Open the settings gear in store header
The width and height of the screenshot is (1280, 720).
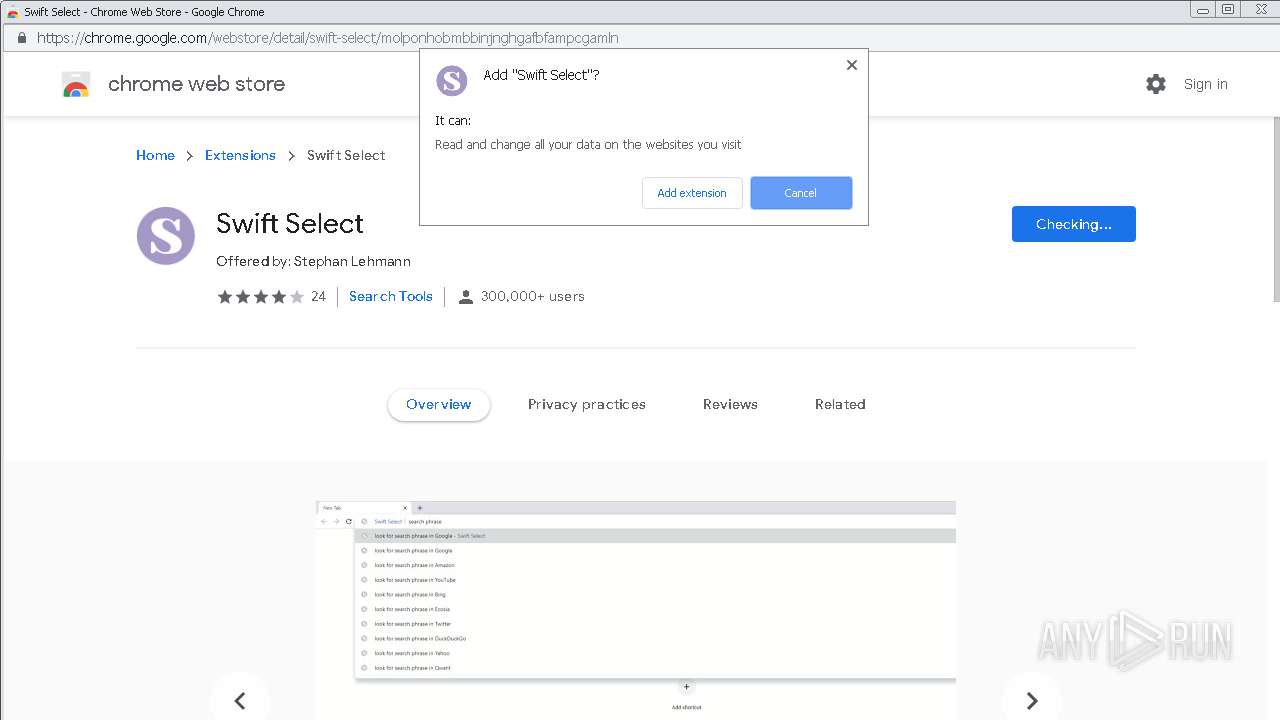point(1156,84)
